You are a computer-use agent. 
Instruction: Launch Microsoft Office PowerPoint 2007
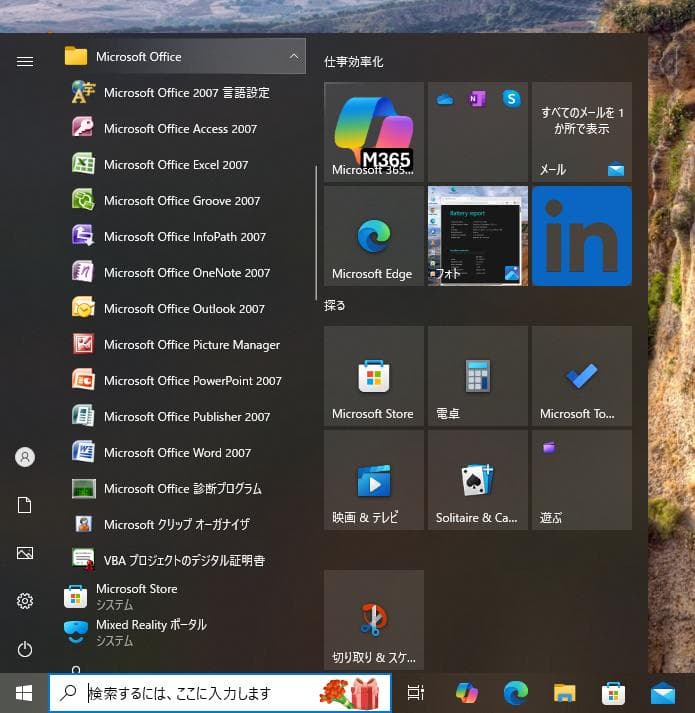[x=184, y=380]
